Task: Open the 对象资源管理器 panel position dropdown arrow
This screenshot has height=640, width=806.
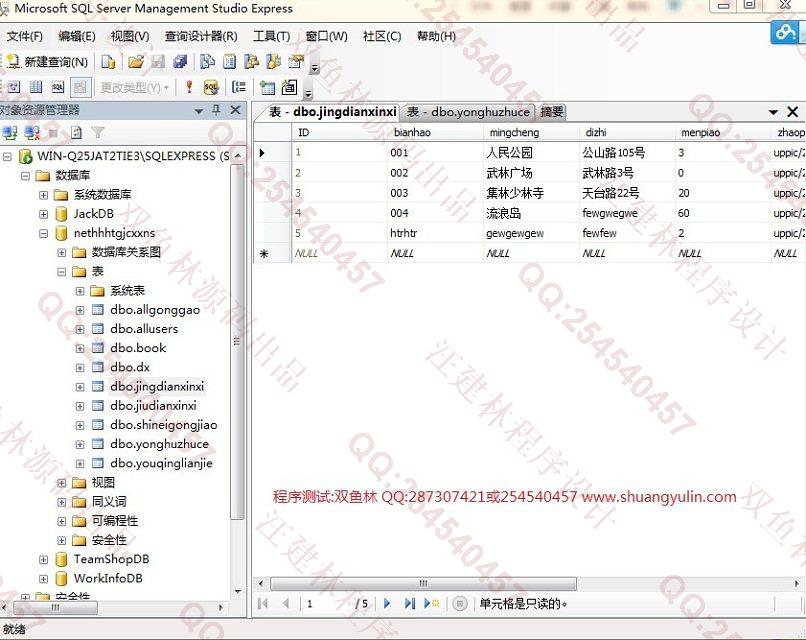Action: coord(199,111)
